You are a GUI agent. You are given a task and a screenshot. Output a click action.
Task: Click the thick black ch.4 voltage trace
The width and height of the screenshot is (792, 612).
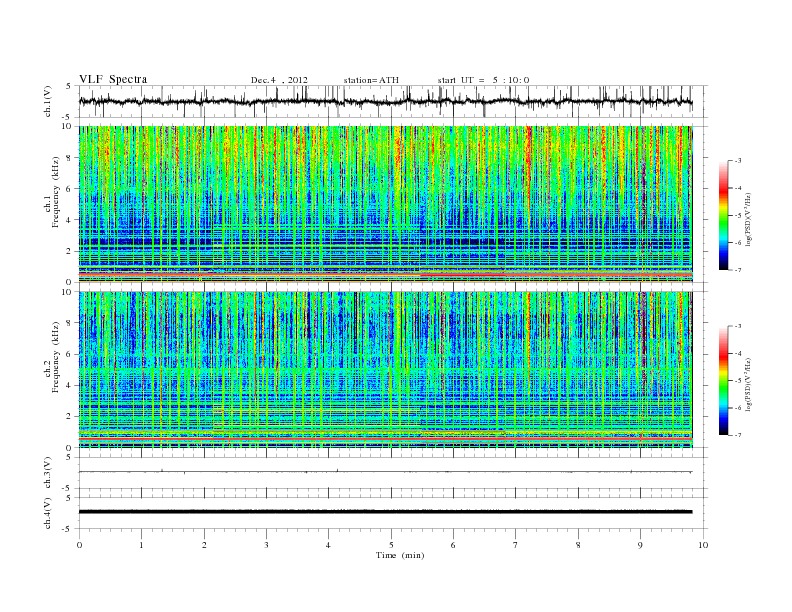(385, 512)
